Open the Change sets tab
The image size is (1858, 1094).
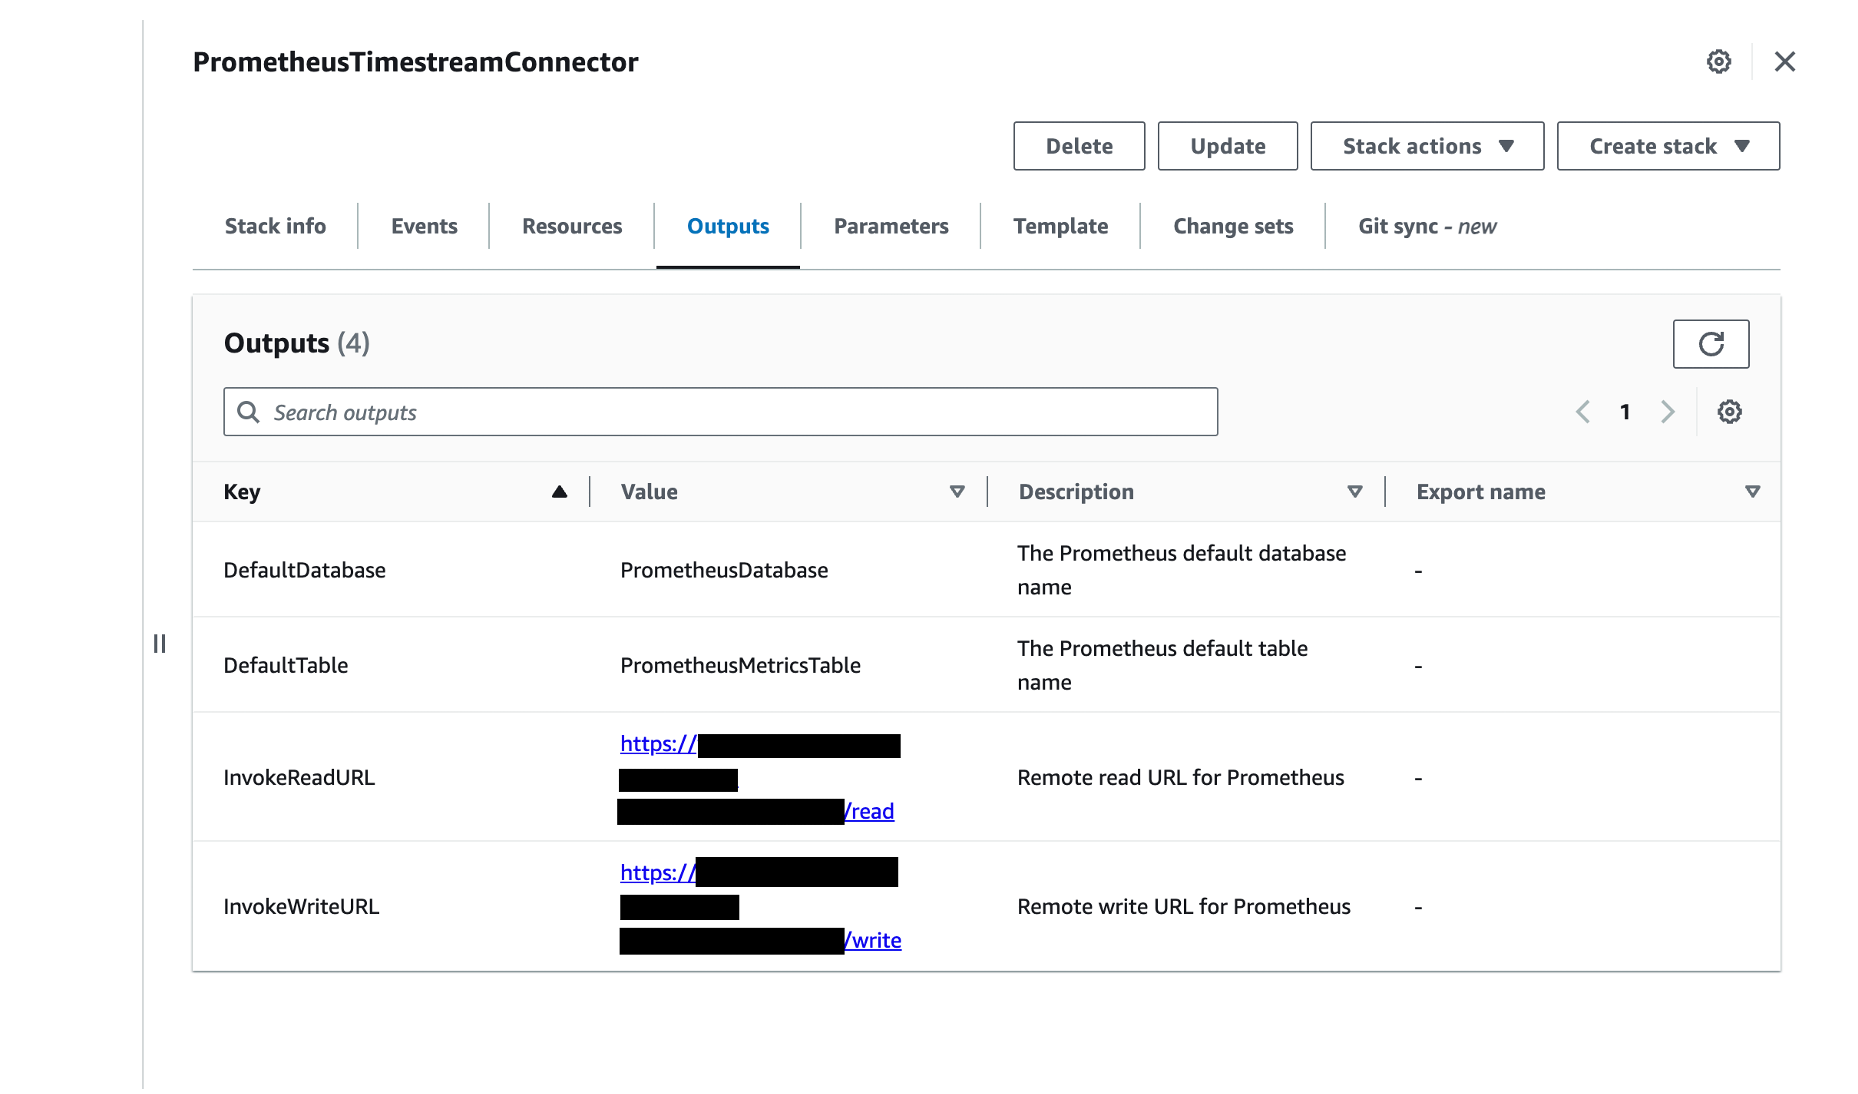pyautogui.click(x=1233, y=226)
